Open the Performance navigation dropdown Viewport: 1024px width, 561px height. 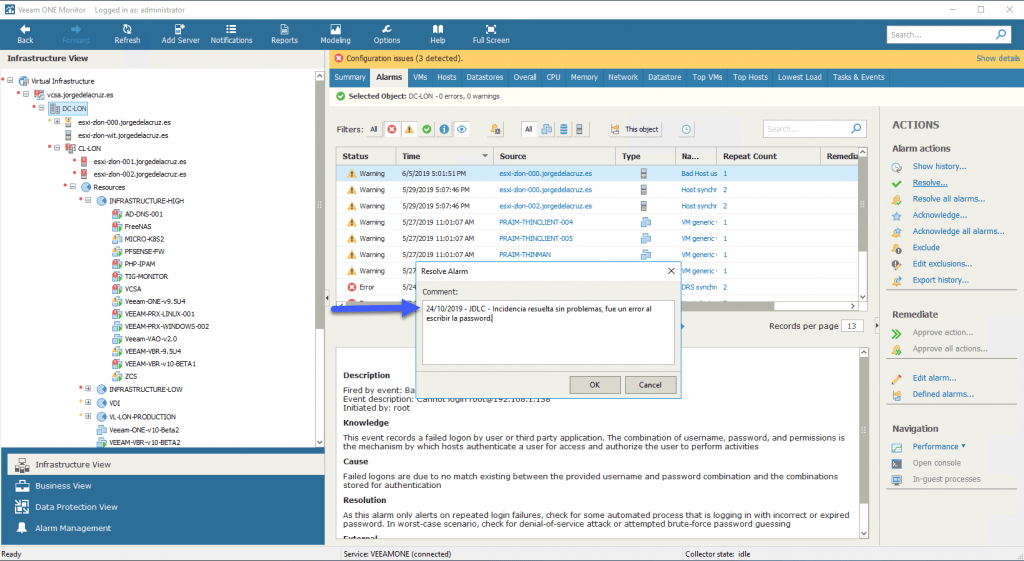click(x=938, y=447)
